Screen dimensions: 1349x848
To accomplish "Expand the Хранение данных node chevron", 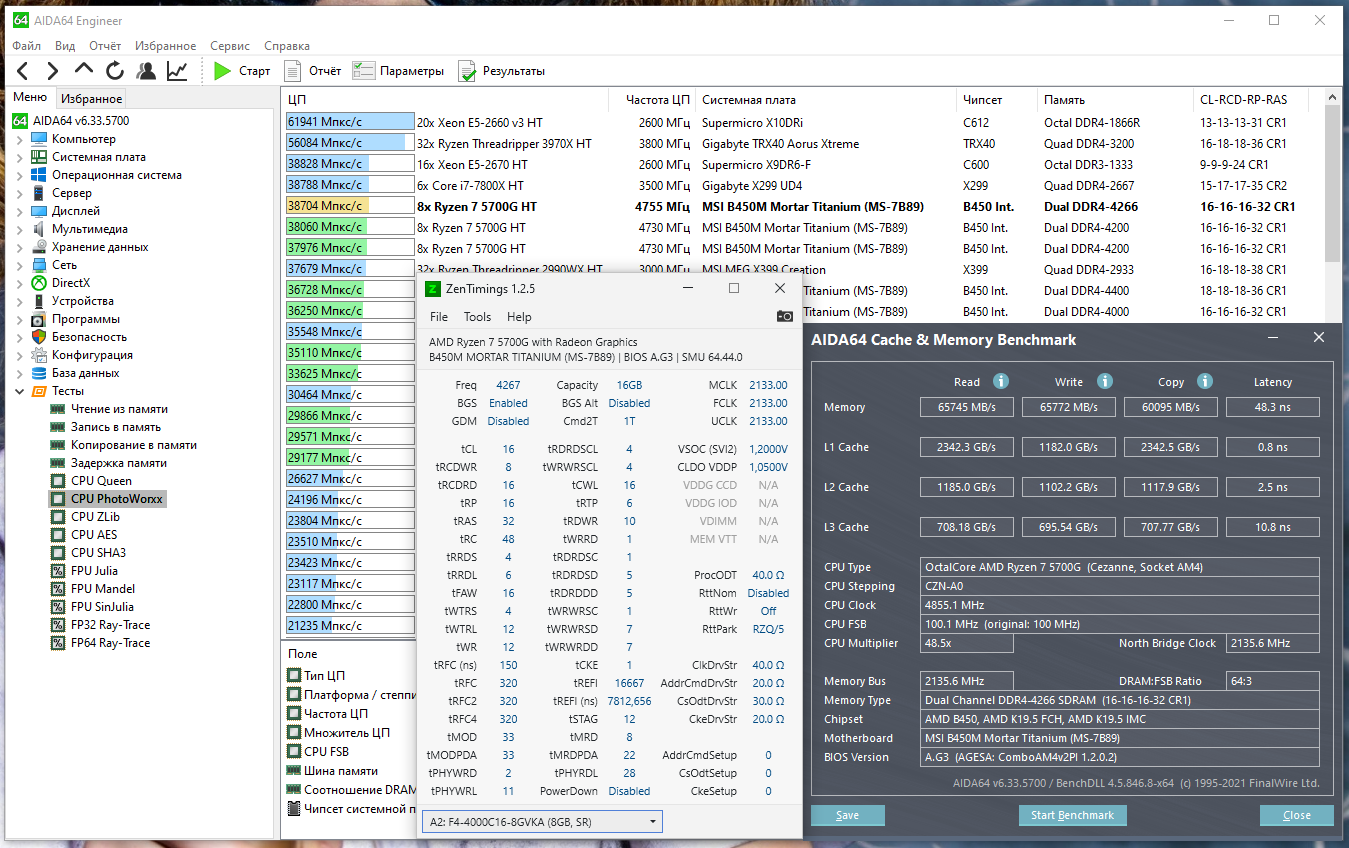I will [x=20, y=247].
